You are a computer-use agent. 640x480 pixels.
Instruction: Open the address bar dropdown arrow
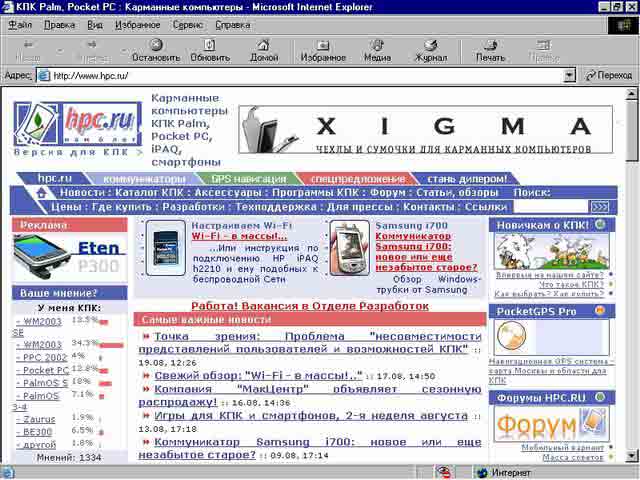[569, 76]
